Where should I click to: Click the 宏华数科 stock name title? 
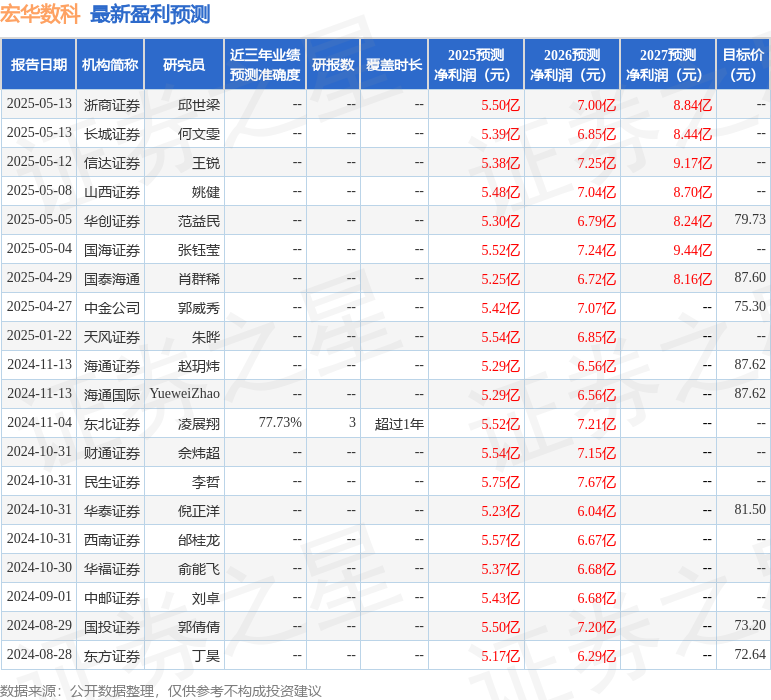(40, 14)
